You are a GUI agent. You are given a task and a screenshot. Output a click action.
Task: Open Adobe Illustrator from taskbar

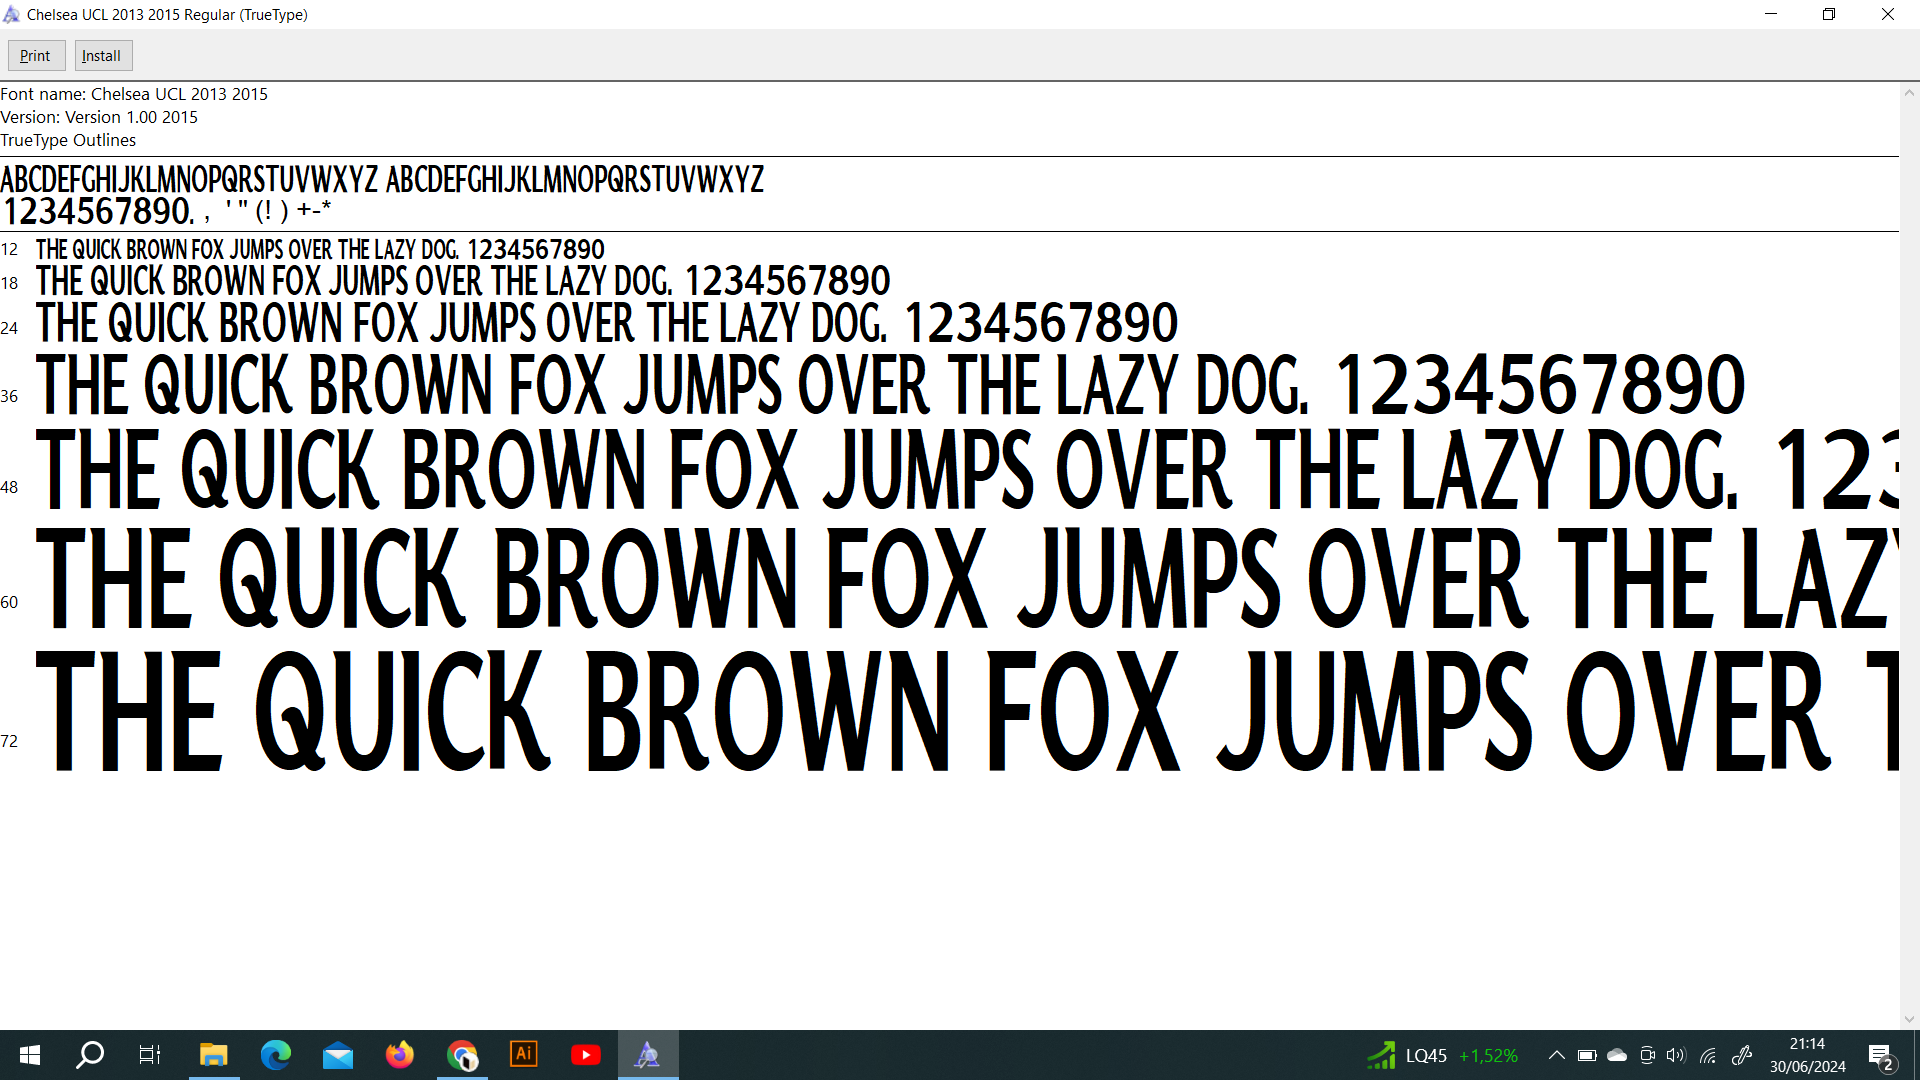(x=524, y=1055)
